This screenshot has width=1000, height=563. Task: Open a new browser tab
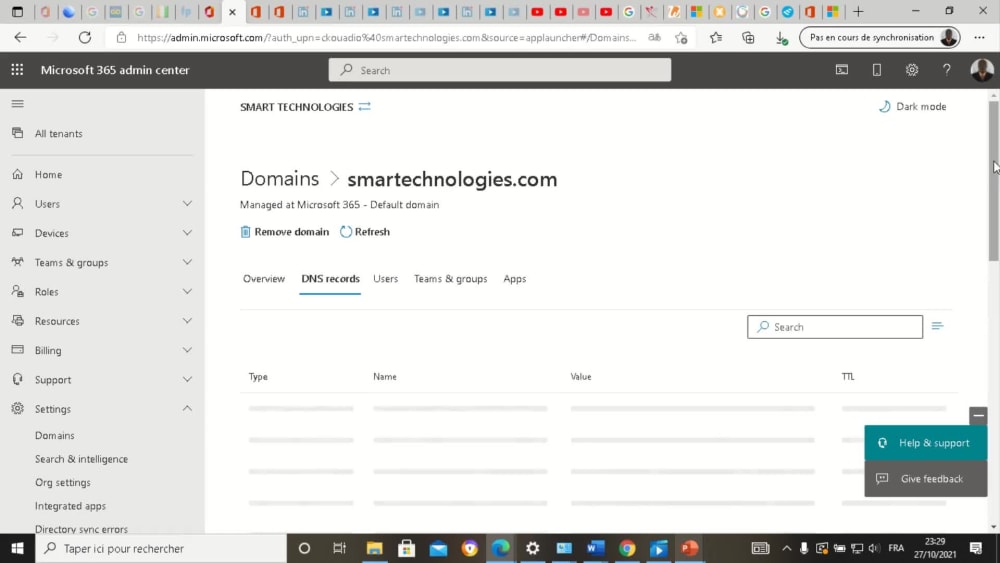pos(858,11)
